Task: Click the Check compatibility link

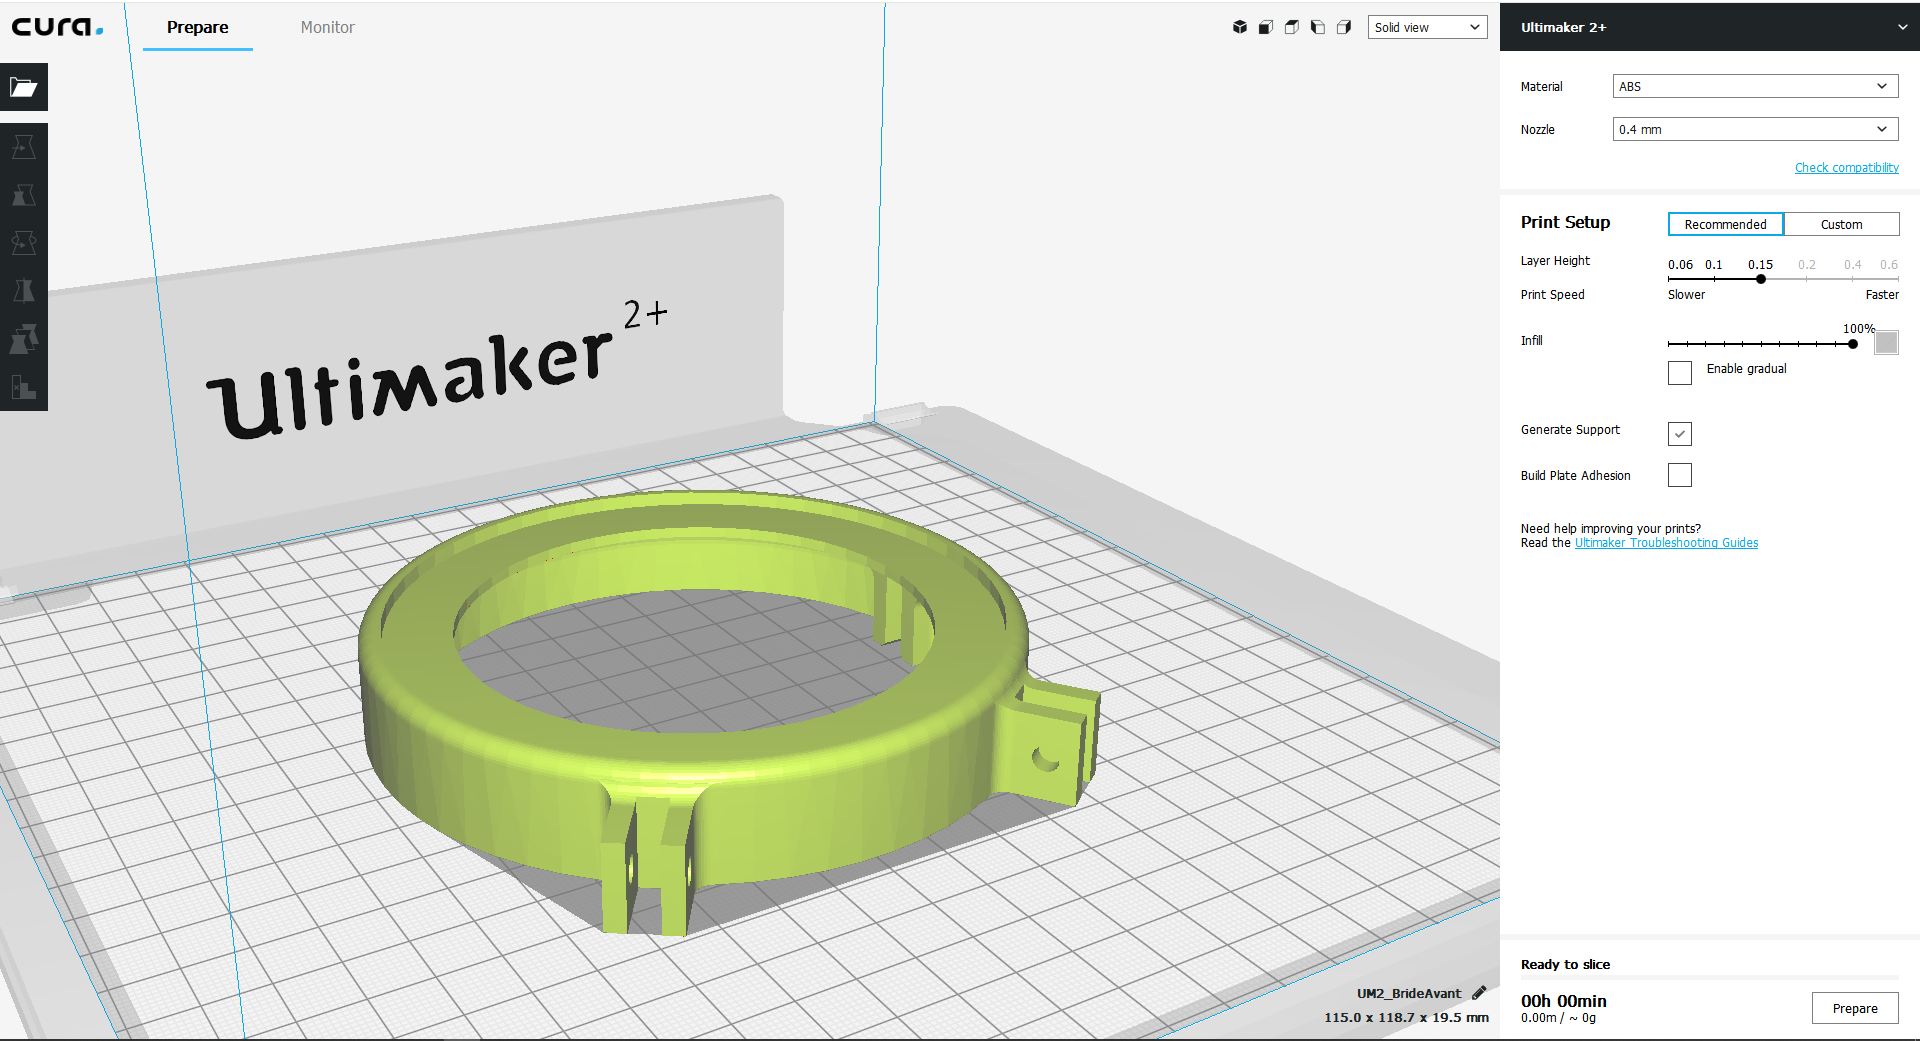Action: 1846,168
